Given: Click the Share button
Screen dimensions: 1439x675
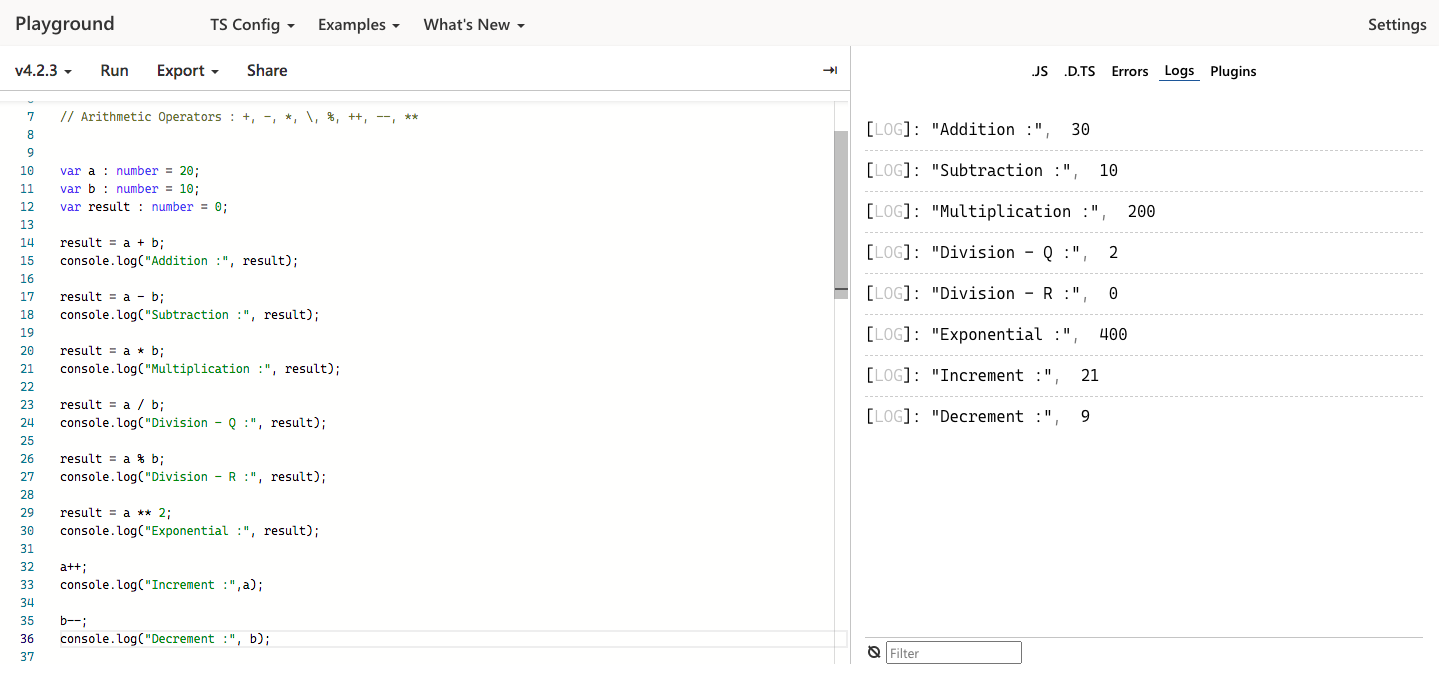Looking at the screenshot, I should point(267,71).
